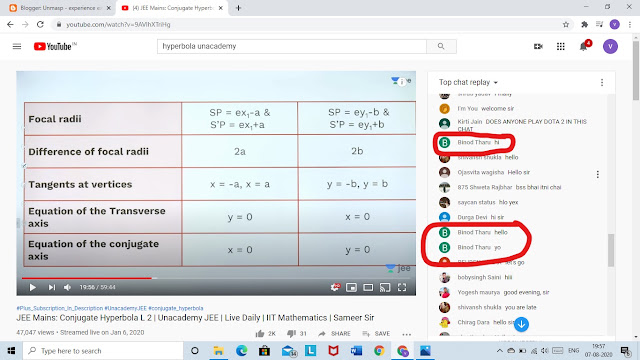The width and height of the screenshot is (640, 360).
Task: Open the Microsoft Store taskbar icon
Action: (x=264, y=351)
